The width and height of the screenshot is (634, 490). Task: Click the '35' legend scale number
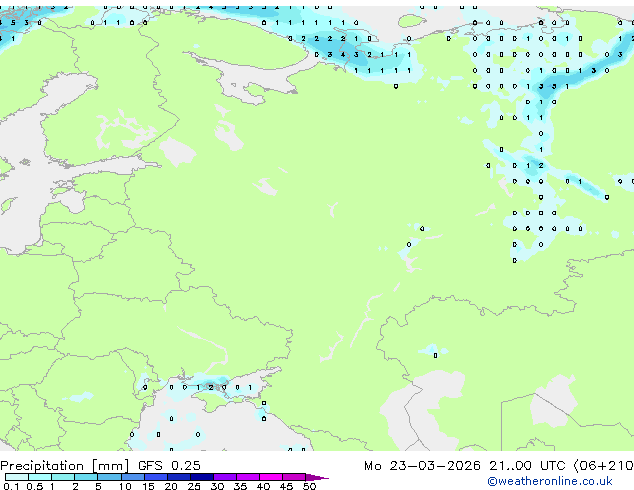point(240,486)
